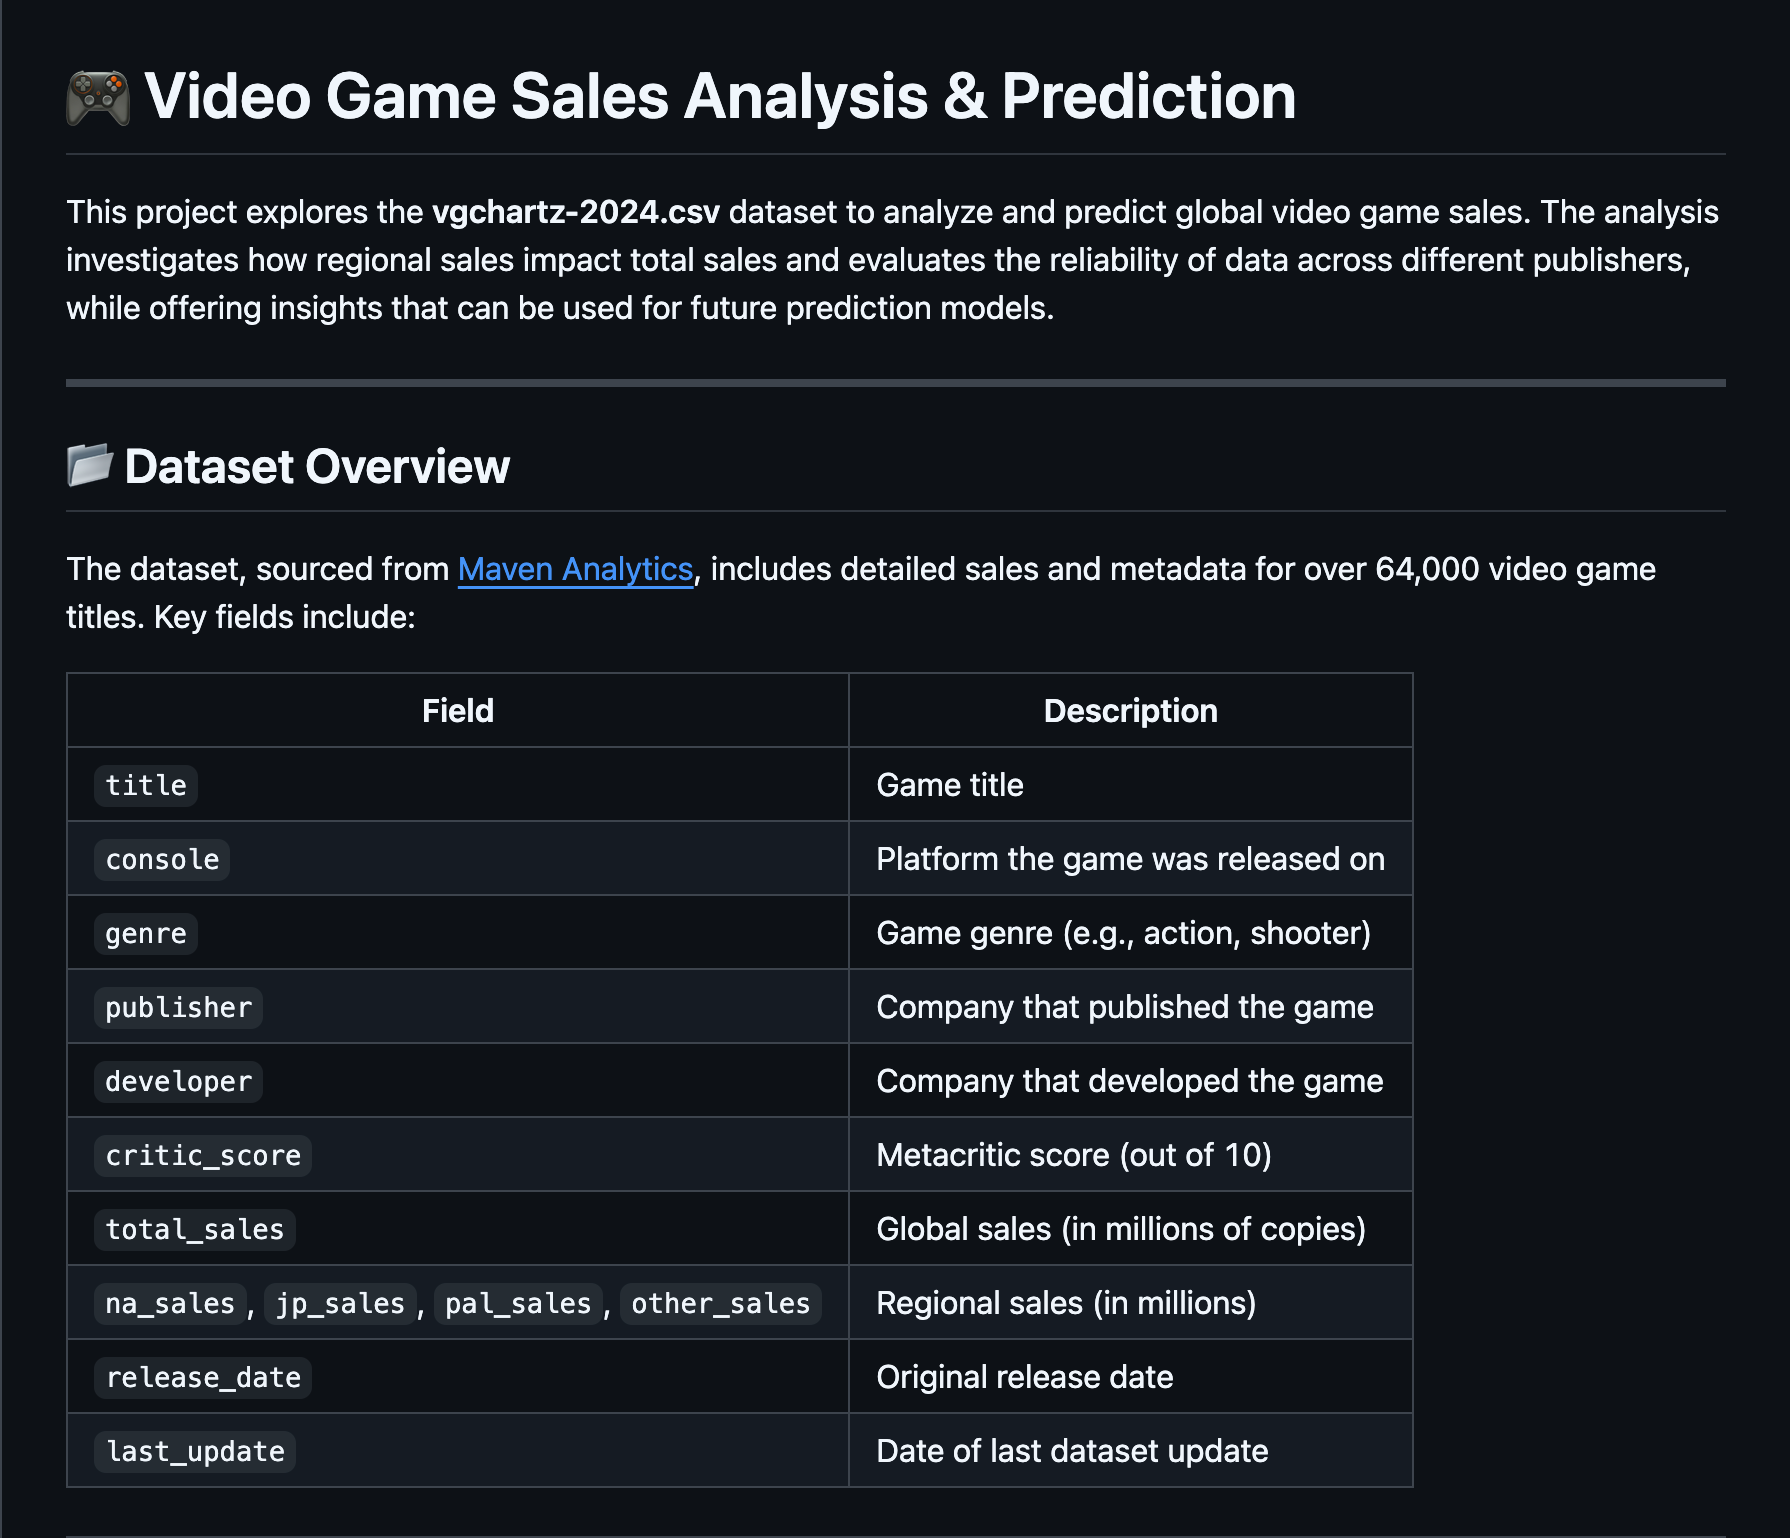Click the "last_update" code tag
The width and height of the screenshot is (1790, 1538).
195,1451
